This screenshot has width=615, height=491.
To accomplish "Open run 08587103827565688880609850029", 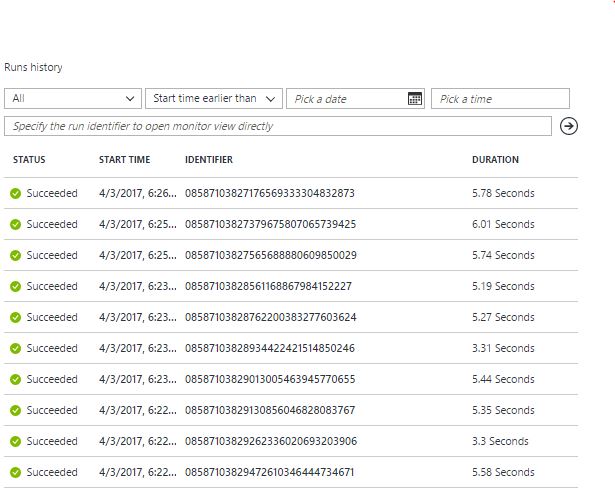I will tap(271, 255).
